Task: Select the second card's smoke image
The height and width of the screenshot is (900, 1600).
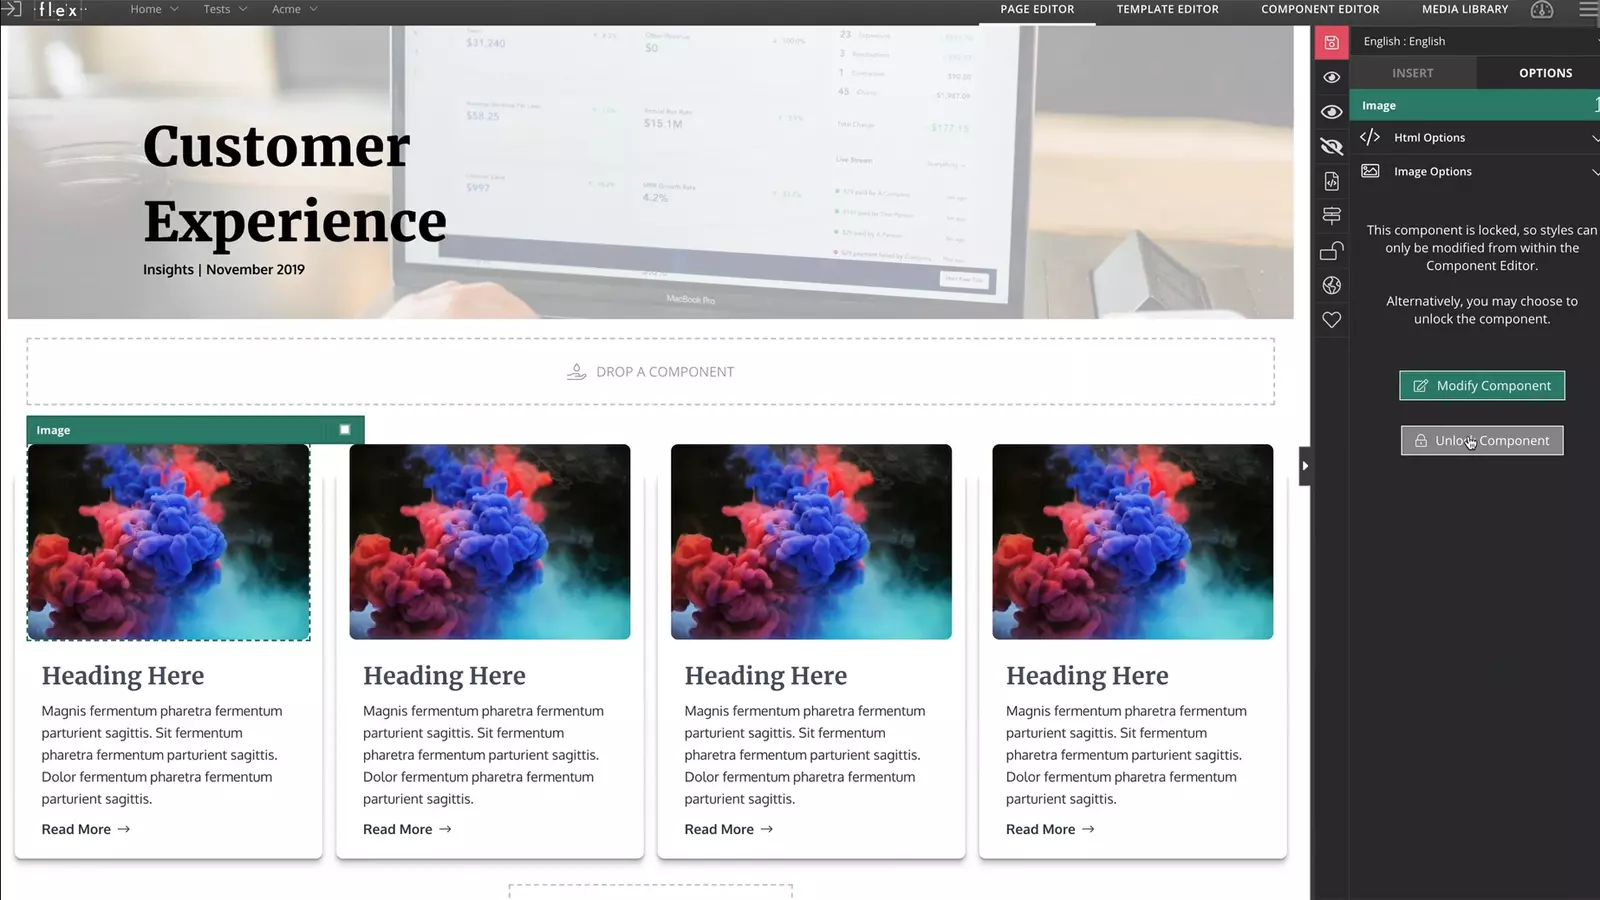Action: [x=490, y=542]
